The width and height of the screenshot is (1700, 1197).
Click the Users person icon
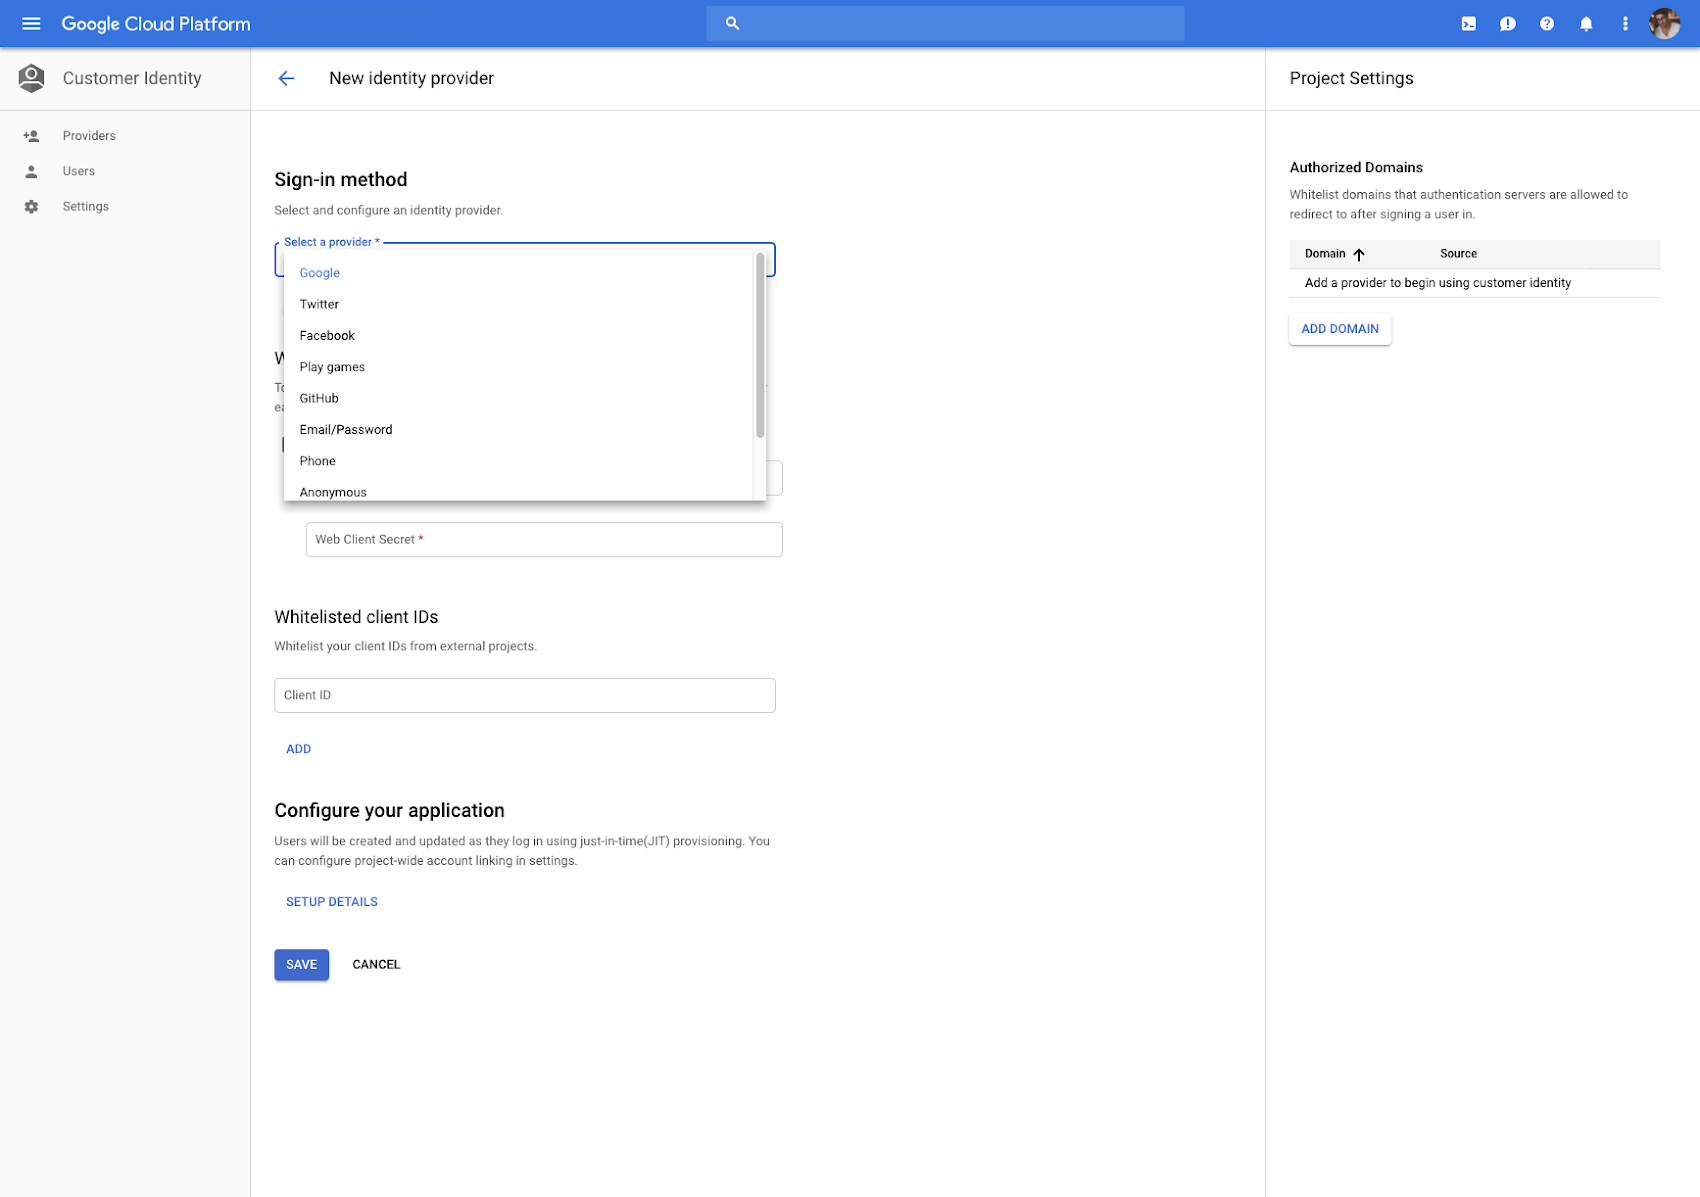tap(31, 171)
